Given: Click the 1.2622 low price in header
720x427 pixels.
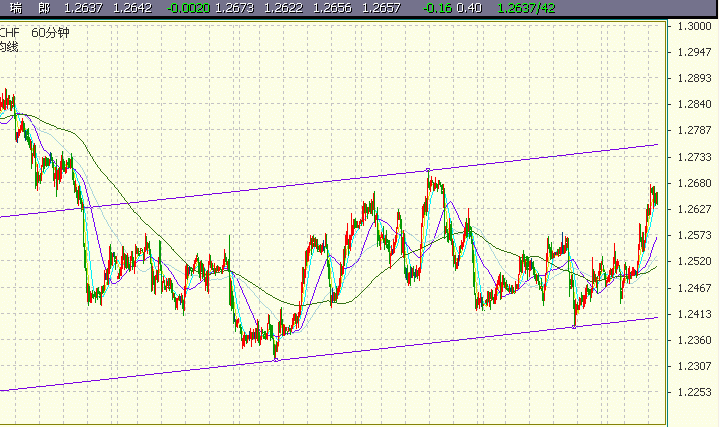Looking at the screenshot, I should (x=283, y=8).
